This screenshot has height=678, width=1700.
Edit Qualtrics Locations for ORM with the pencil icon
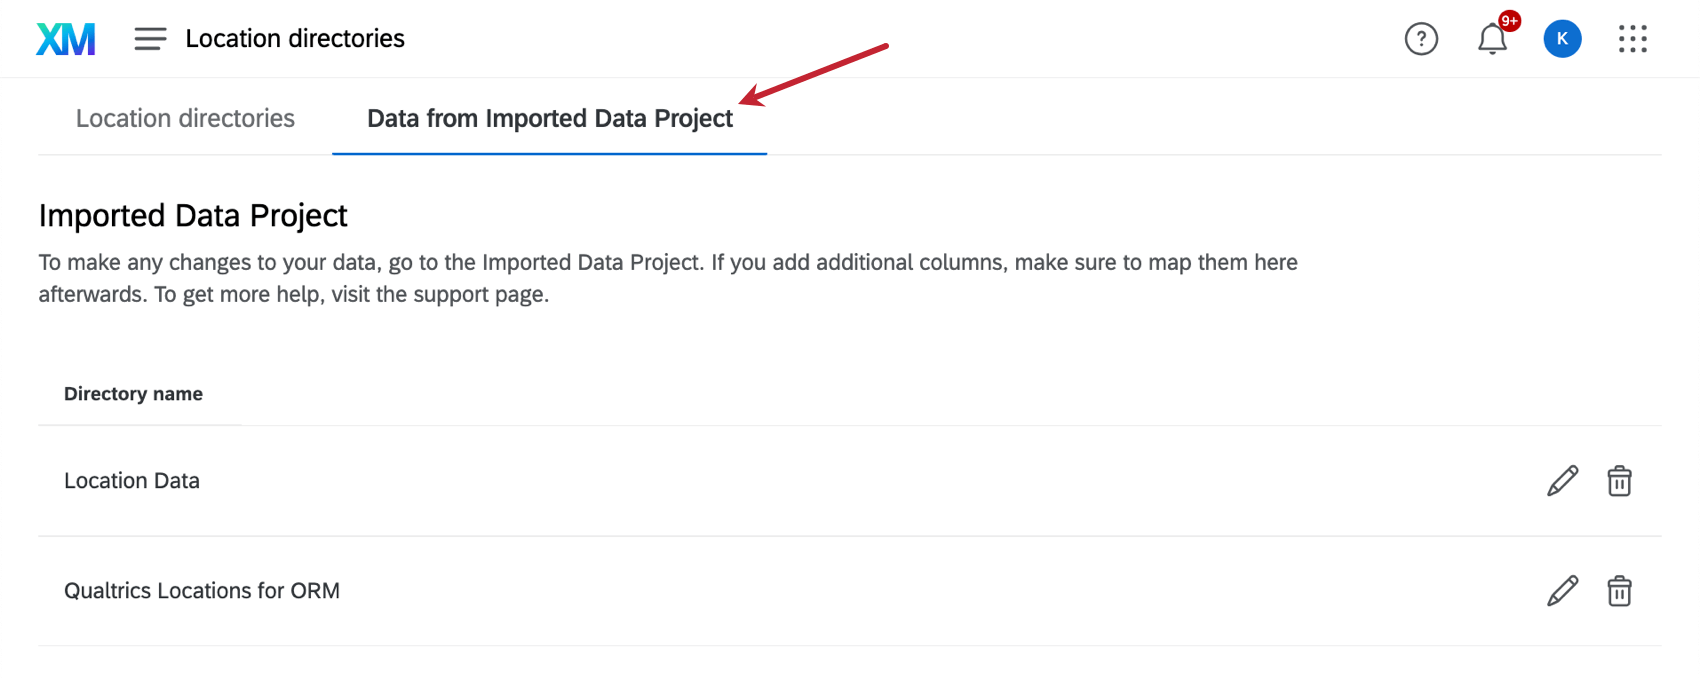[1562, 590]
